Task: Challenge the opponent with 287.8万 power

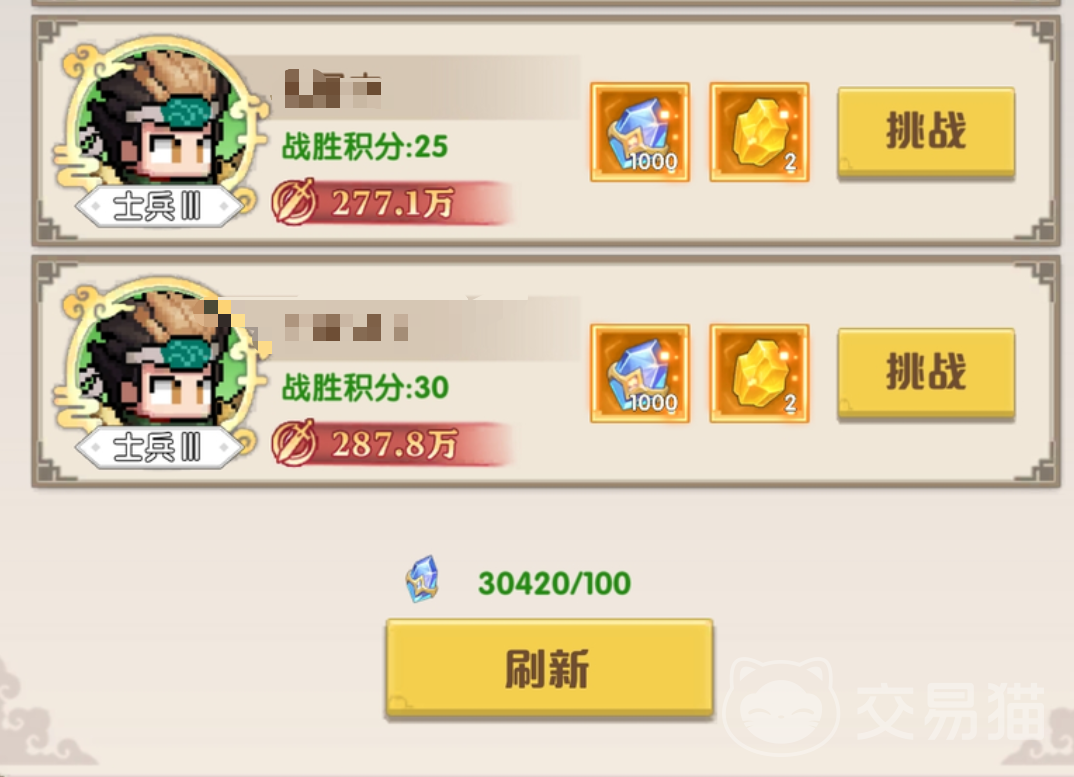Action: click(x=925, y=373)
